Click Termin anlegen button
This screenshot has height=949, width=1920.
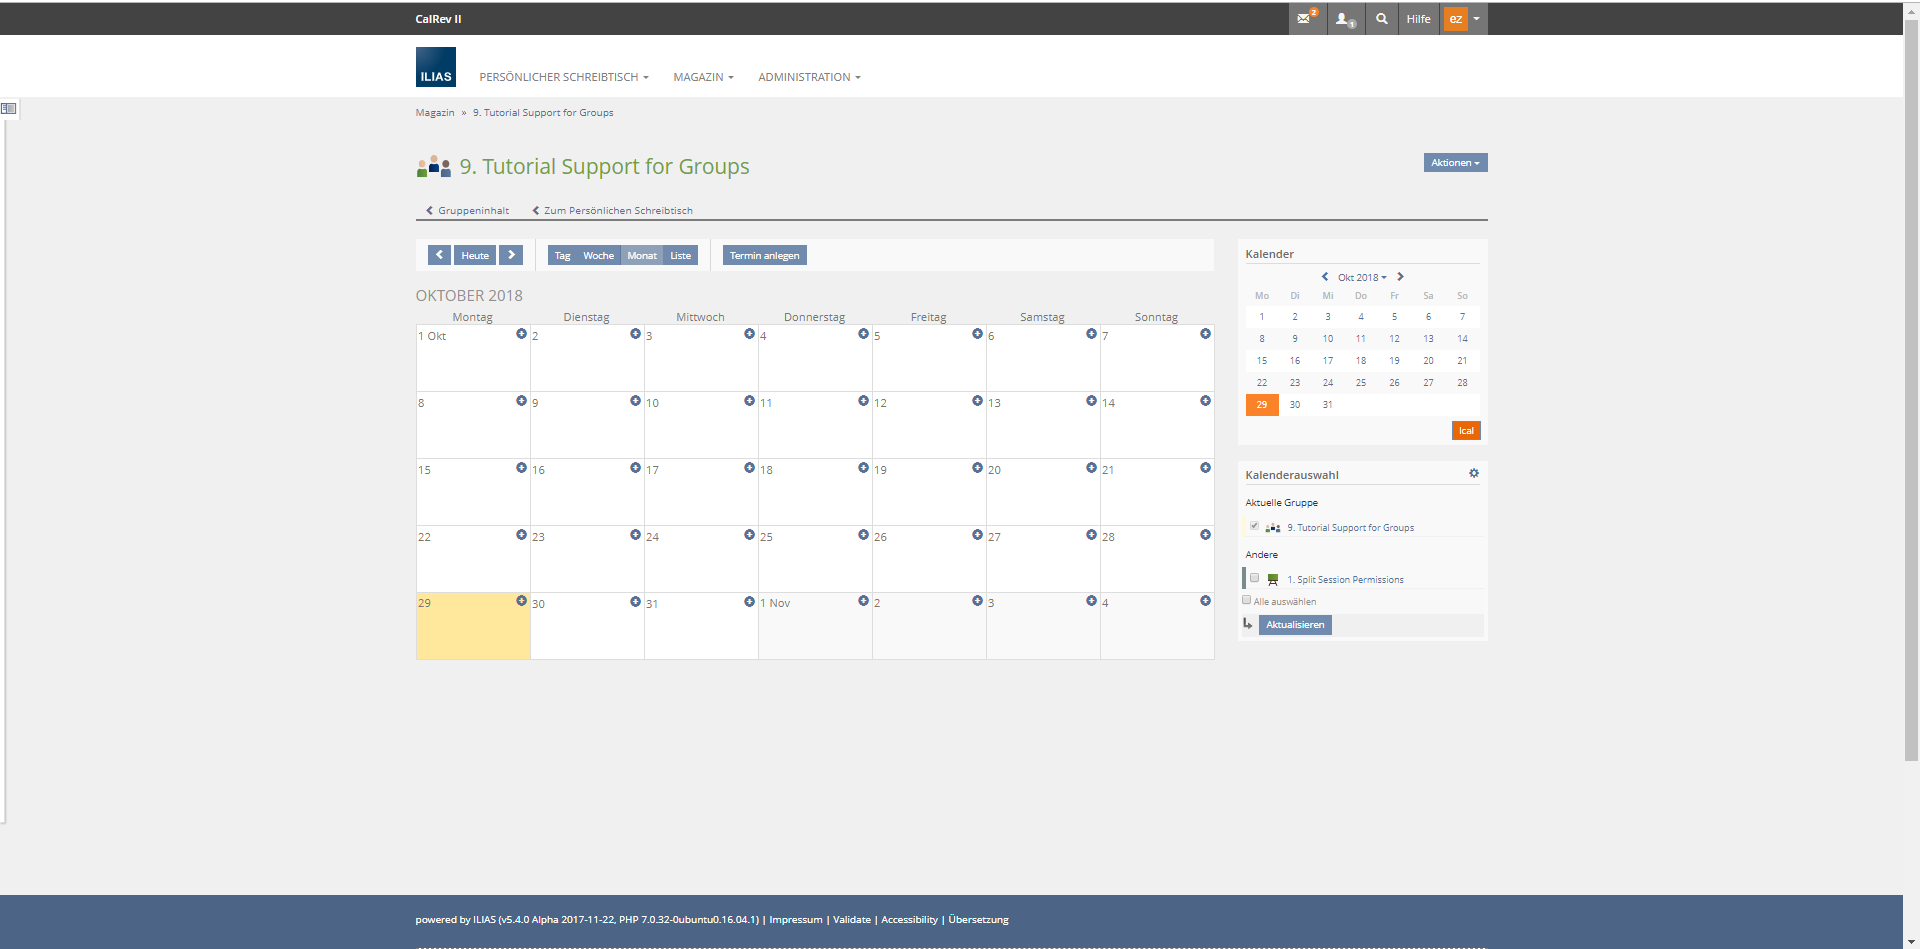pyautogui.click(x=764, y=256)
